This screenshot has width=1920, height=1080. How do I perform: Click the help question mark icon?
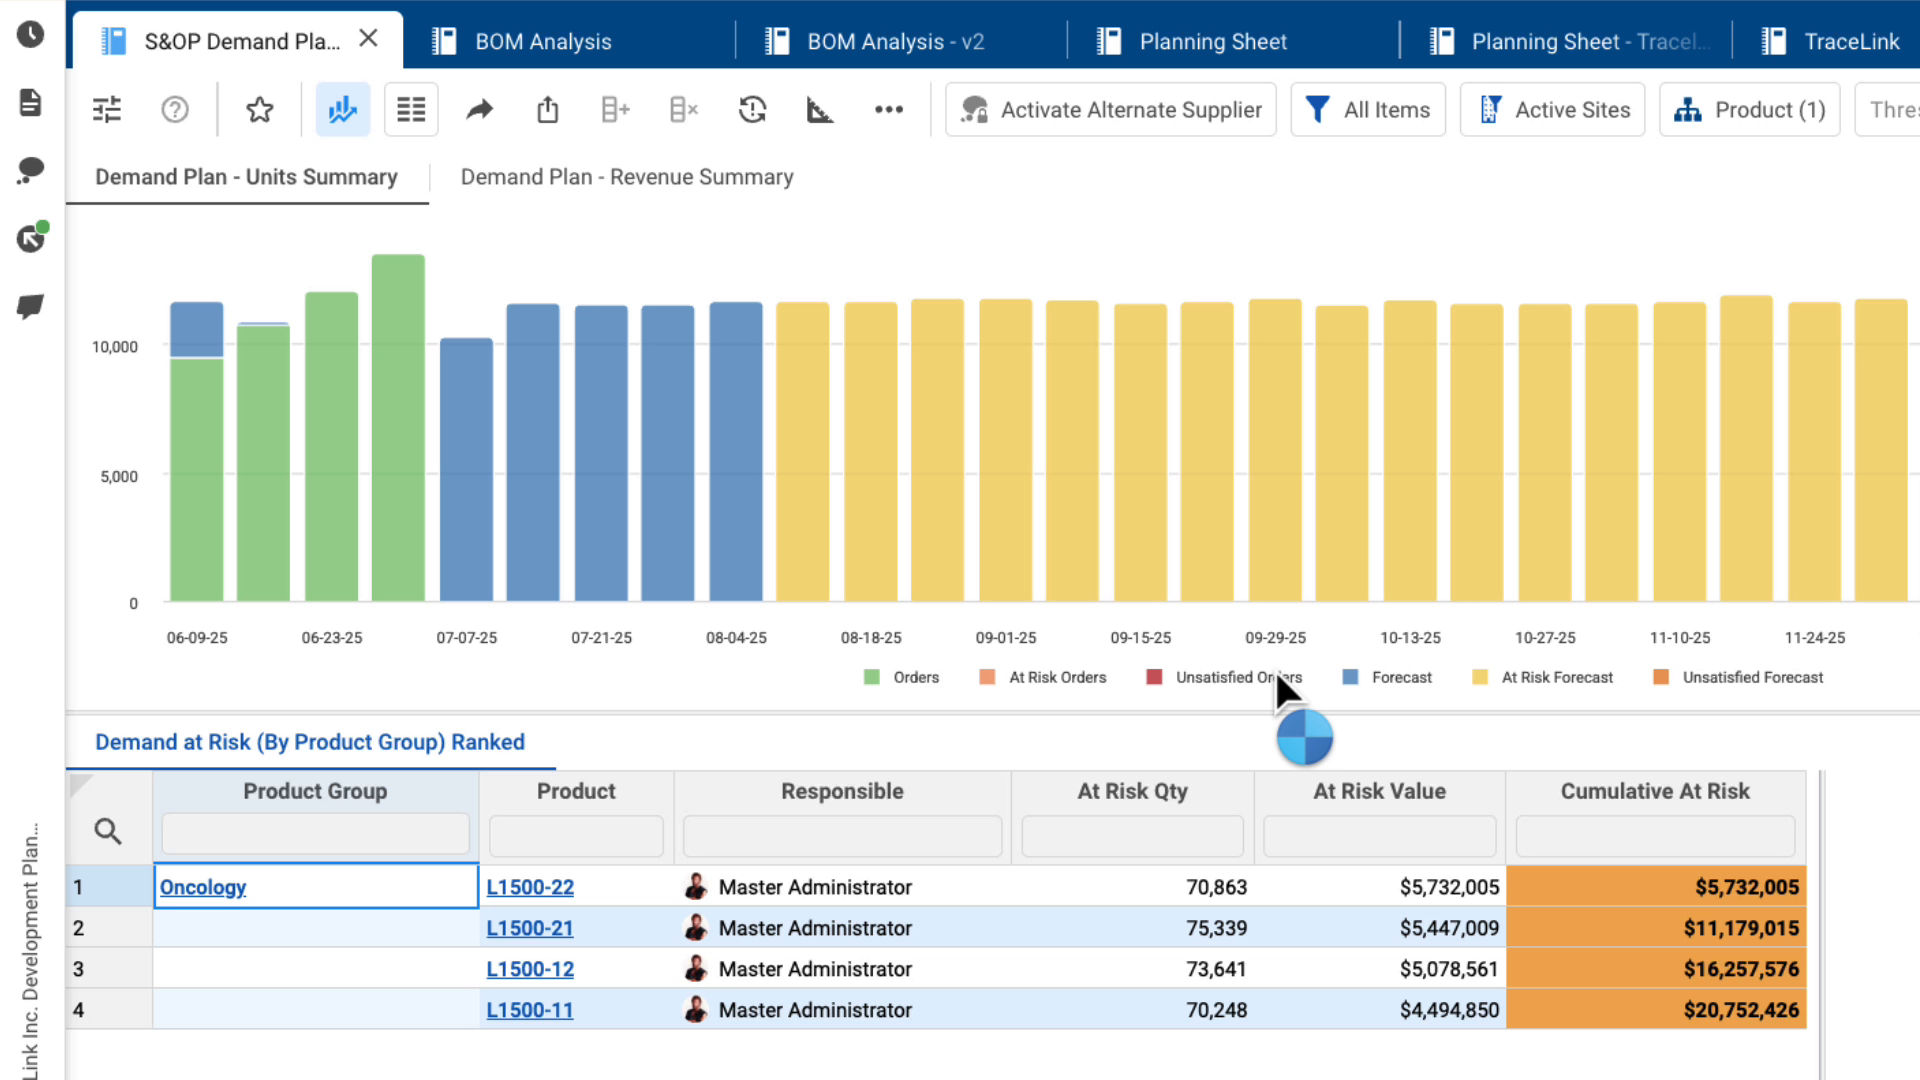(x=175, y=109)
